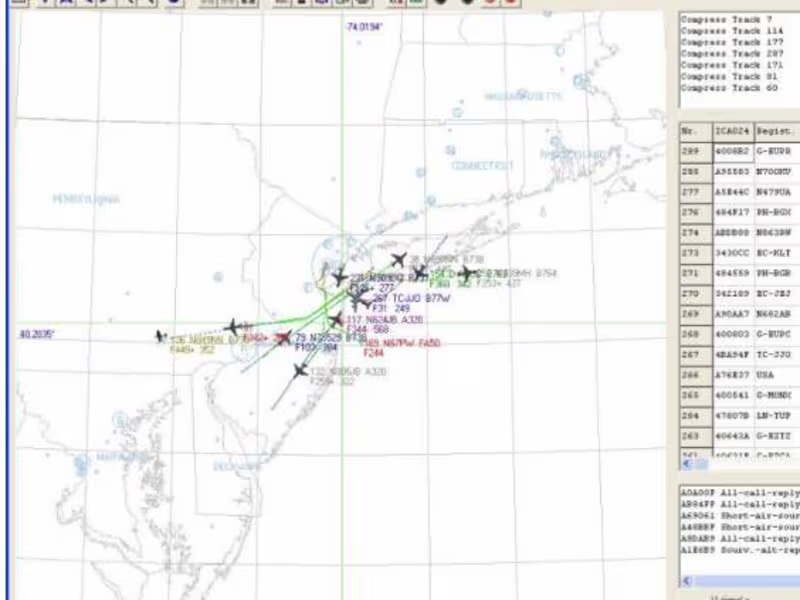Click registration cell N479UA

click(777, 192)
